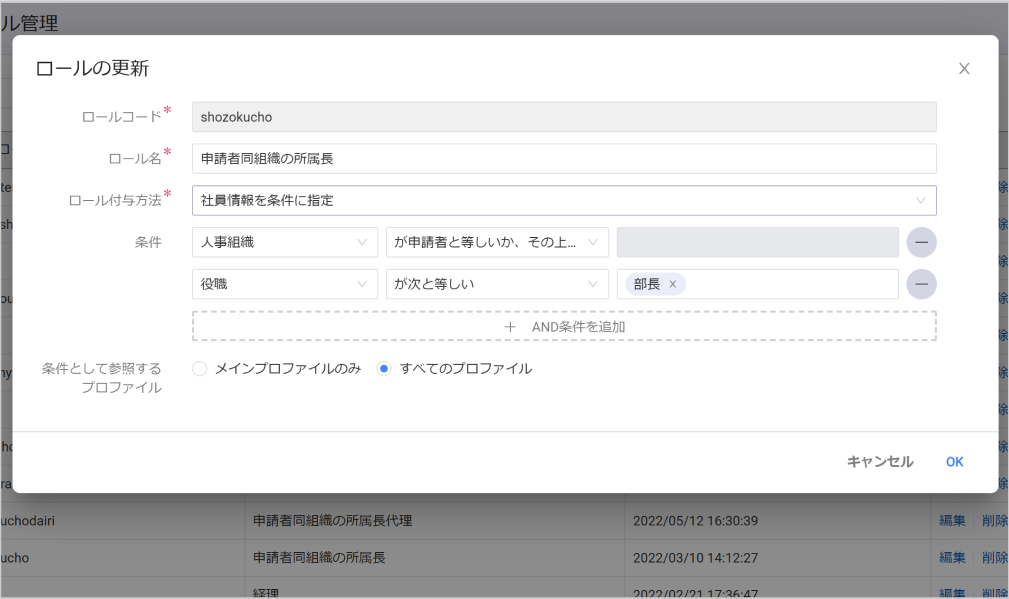Click the 編集 link on the shozokucho row
The height and width of the screenshot is (599, 1009).
click(x=951, y=557)
